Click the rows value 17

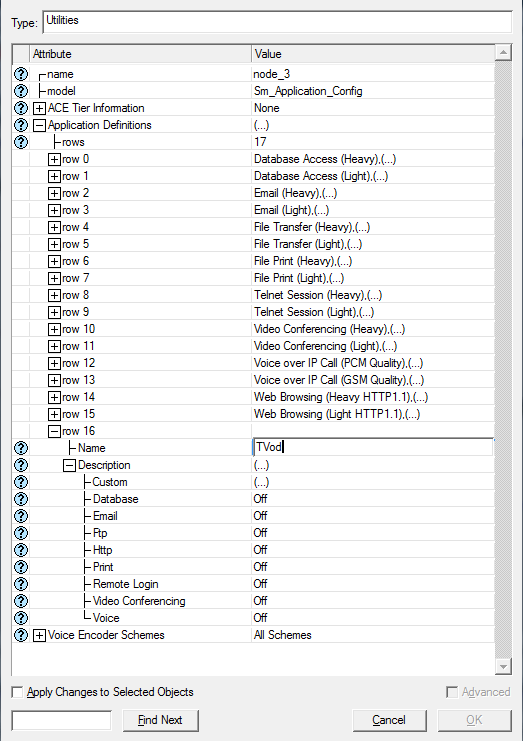pos(260,142)
